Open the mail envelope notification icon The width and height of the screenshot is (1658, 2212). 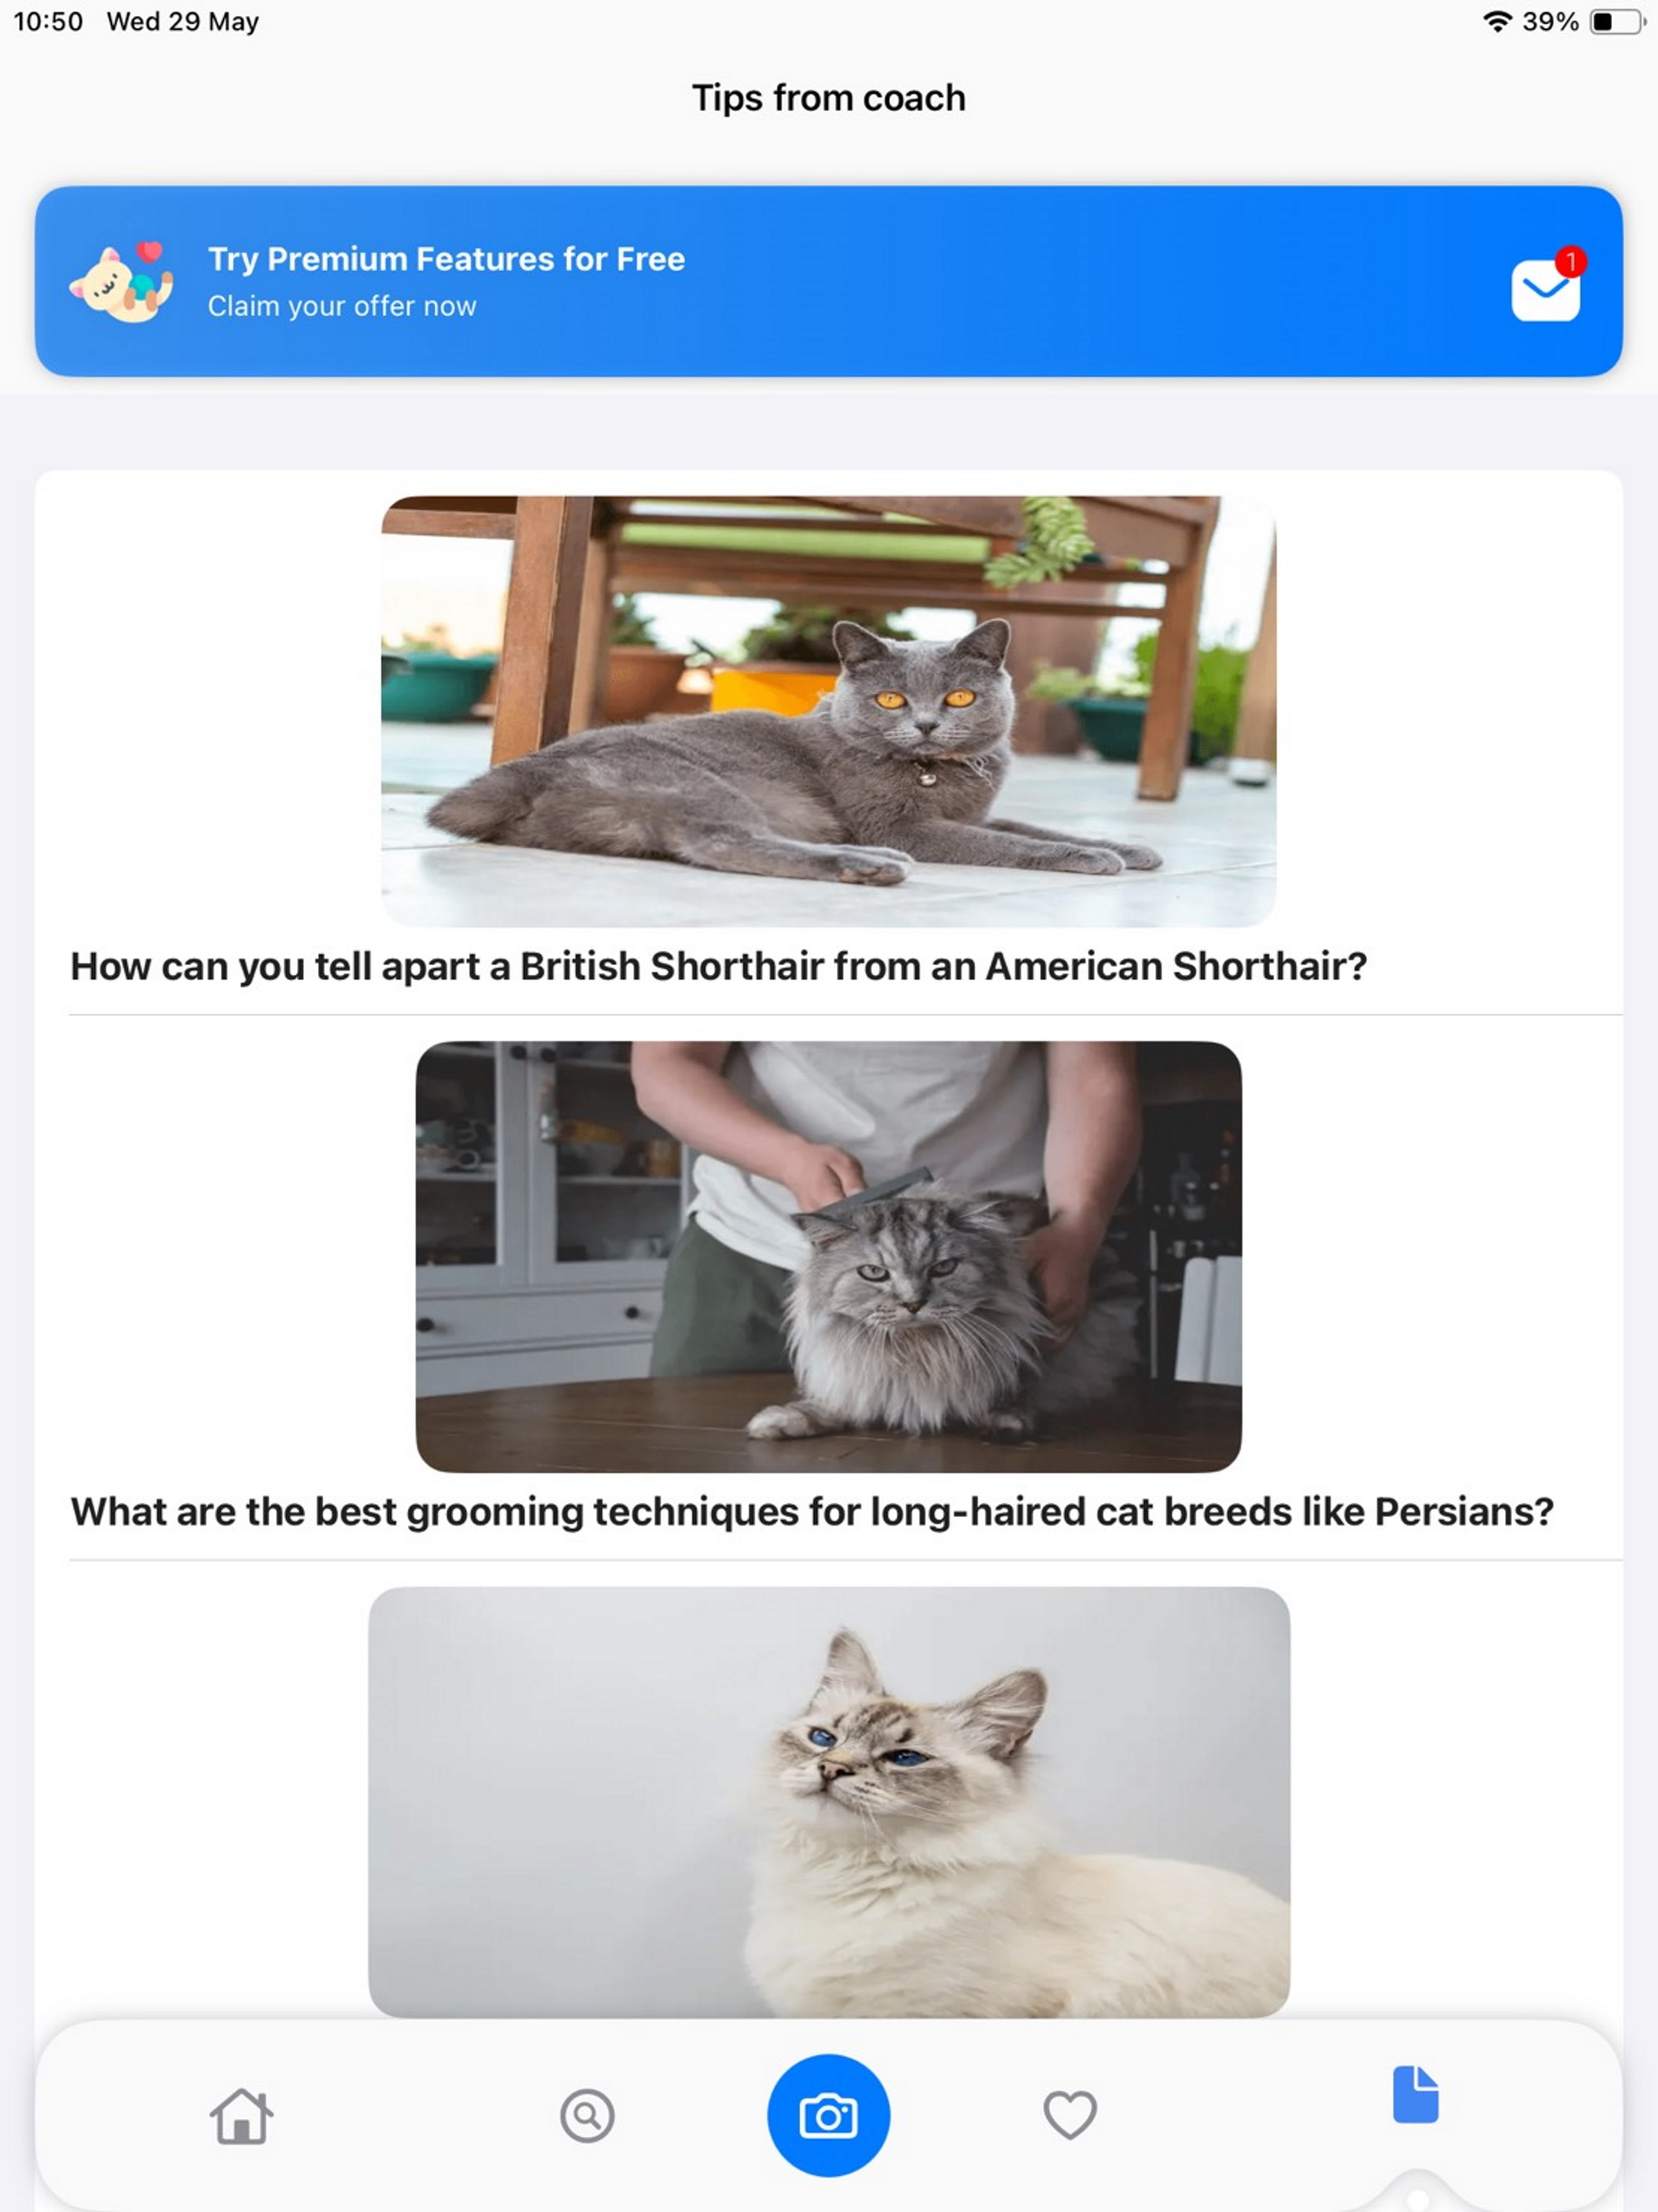(1546, 290)
